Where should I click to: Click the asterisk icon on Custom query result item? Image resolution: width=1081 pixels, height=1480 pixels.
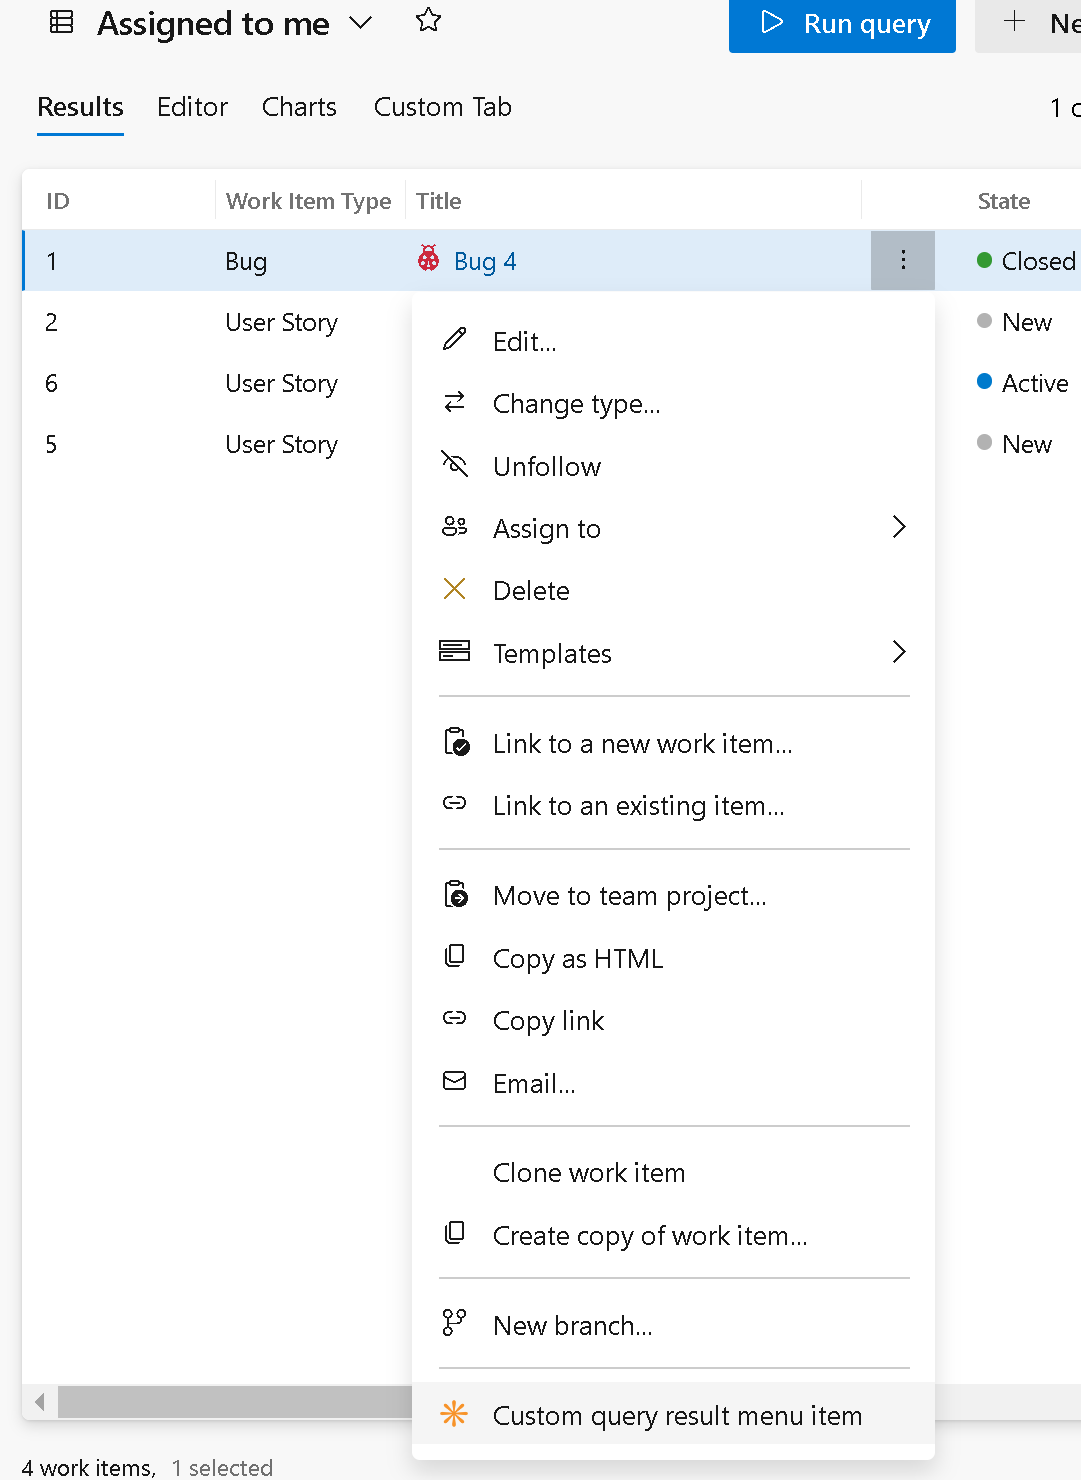455,1414
